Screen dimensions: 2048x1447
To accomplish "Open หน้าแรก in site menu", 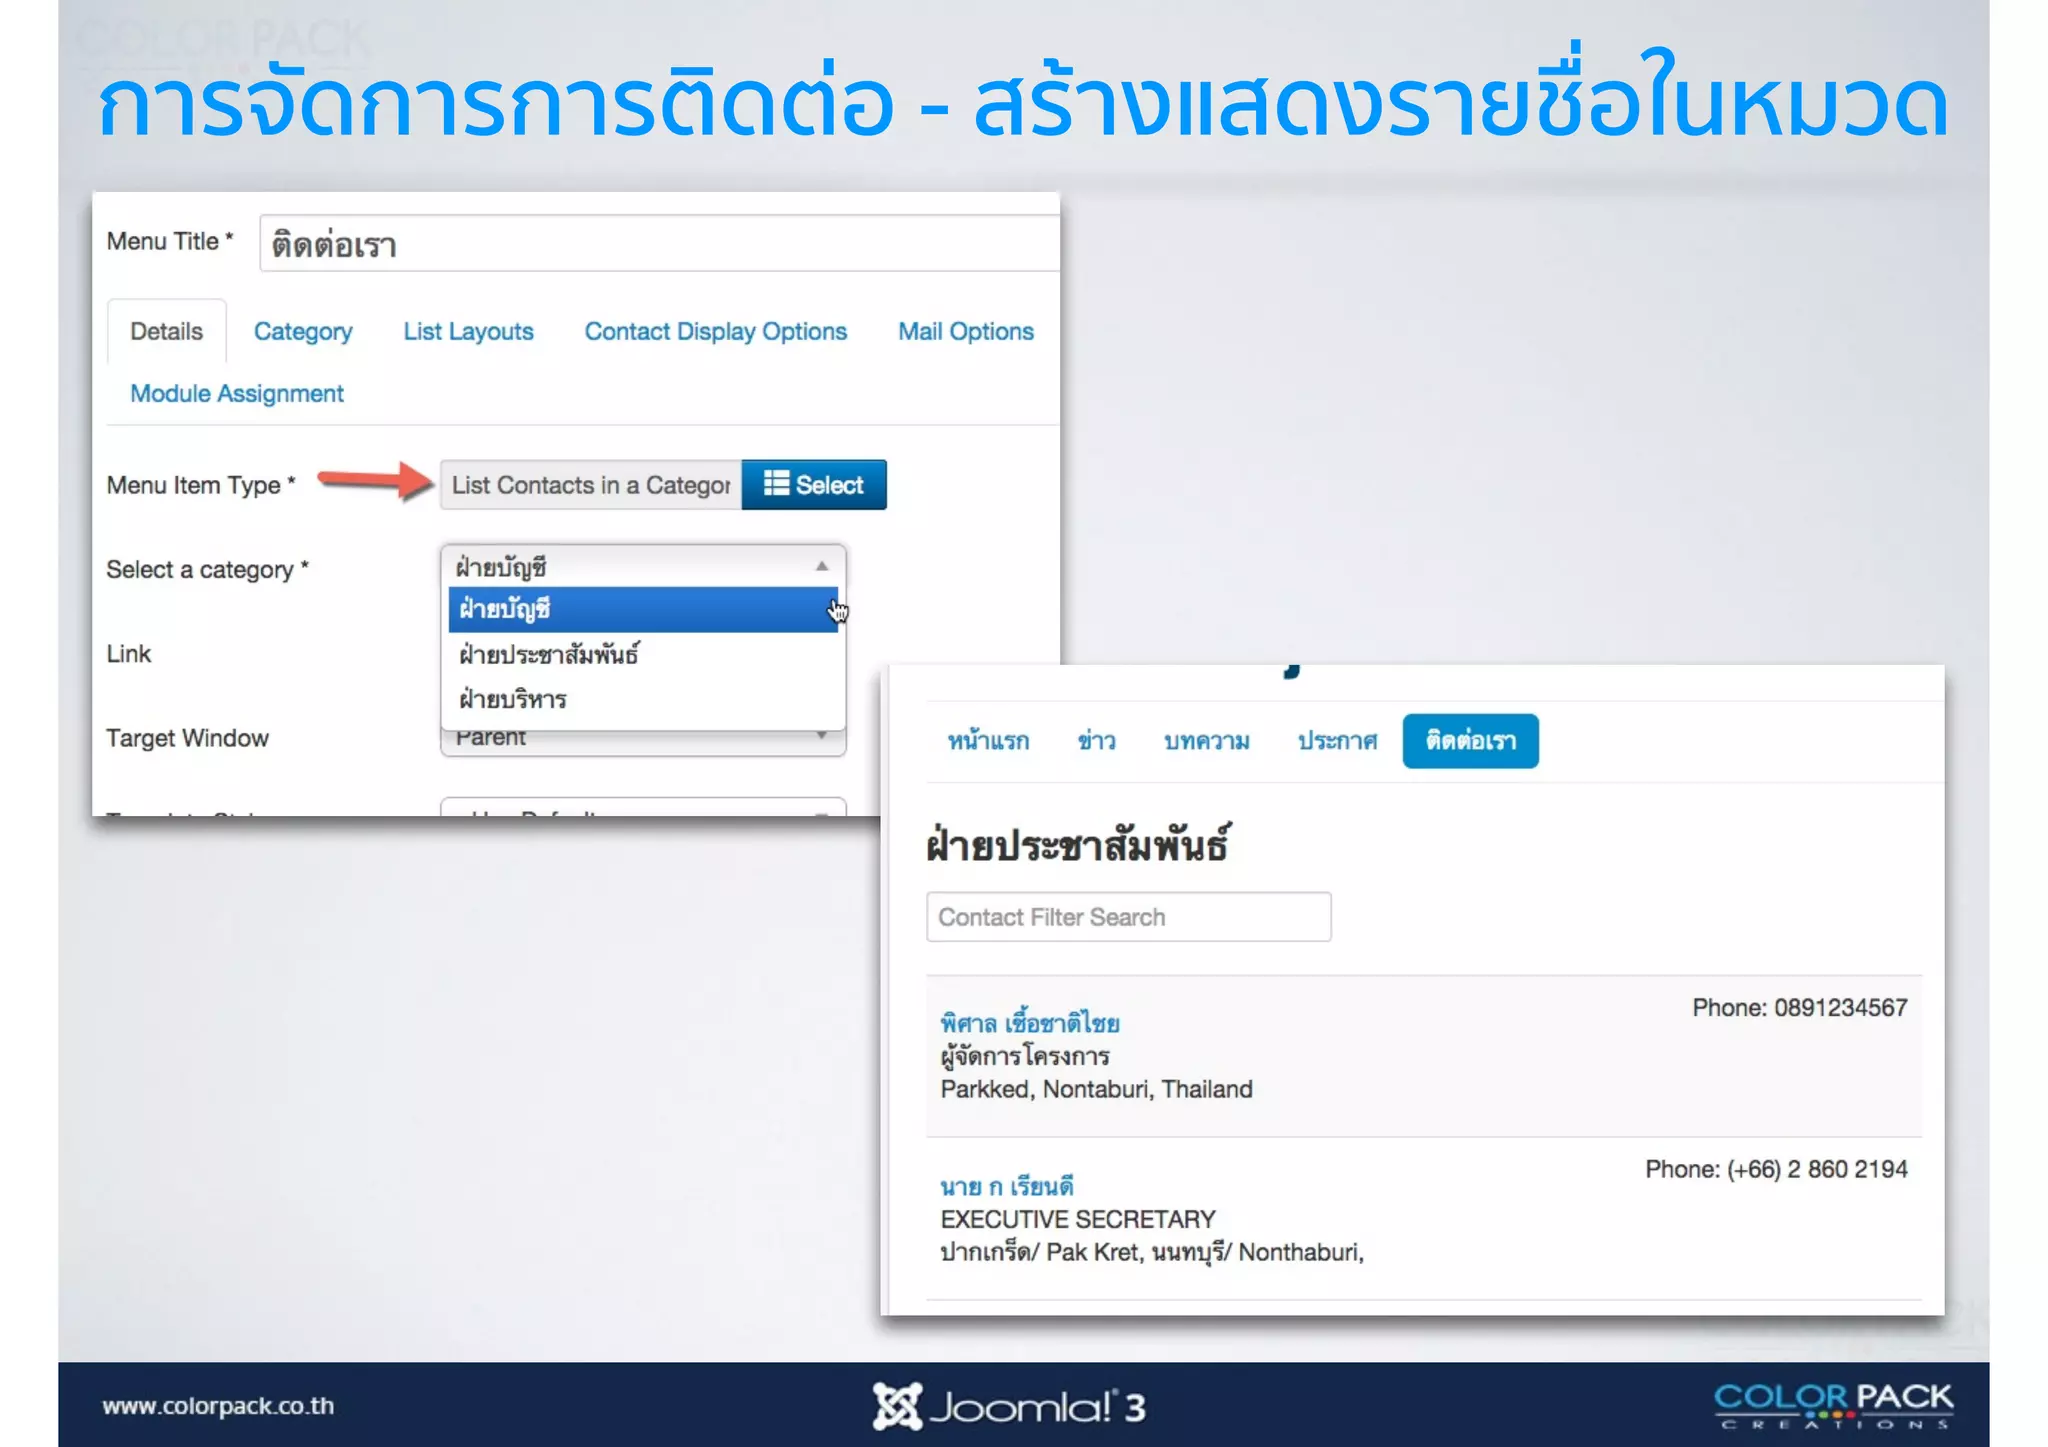I will click(x=988, y=741).
